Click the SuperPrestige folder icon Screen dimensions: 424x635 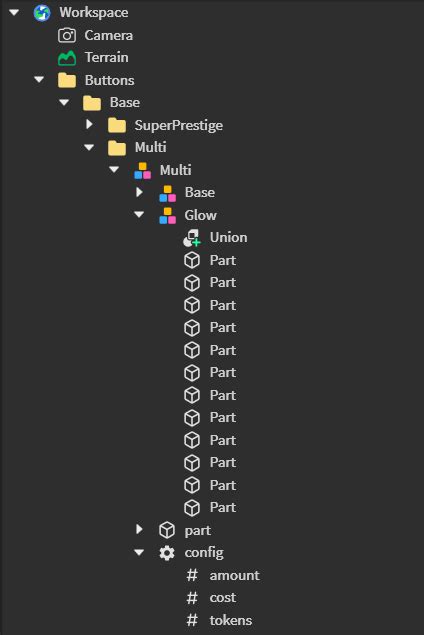click(117, 126)
